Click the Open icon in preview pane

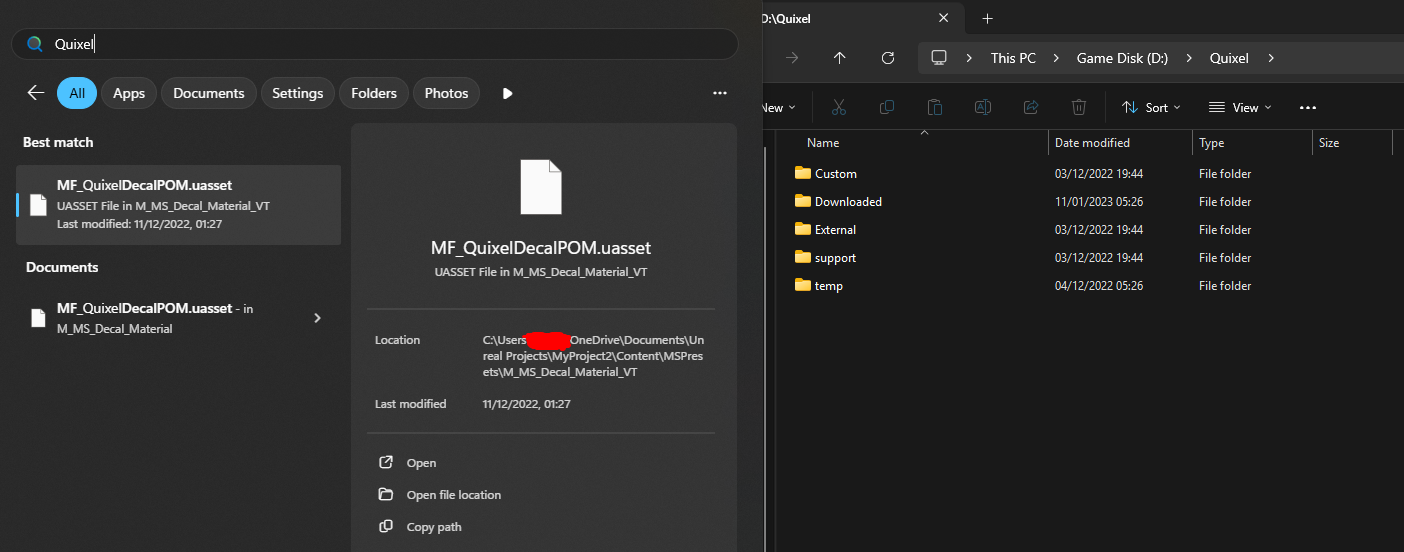[386, 463]
